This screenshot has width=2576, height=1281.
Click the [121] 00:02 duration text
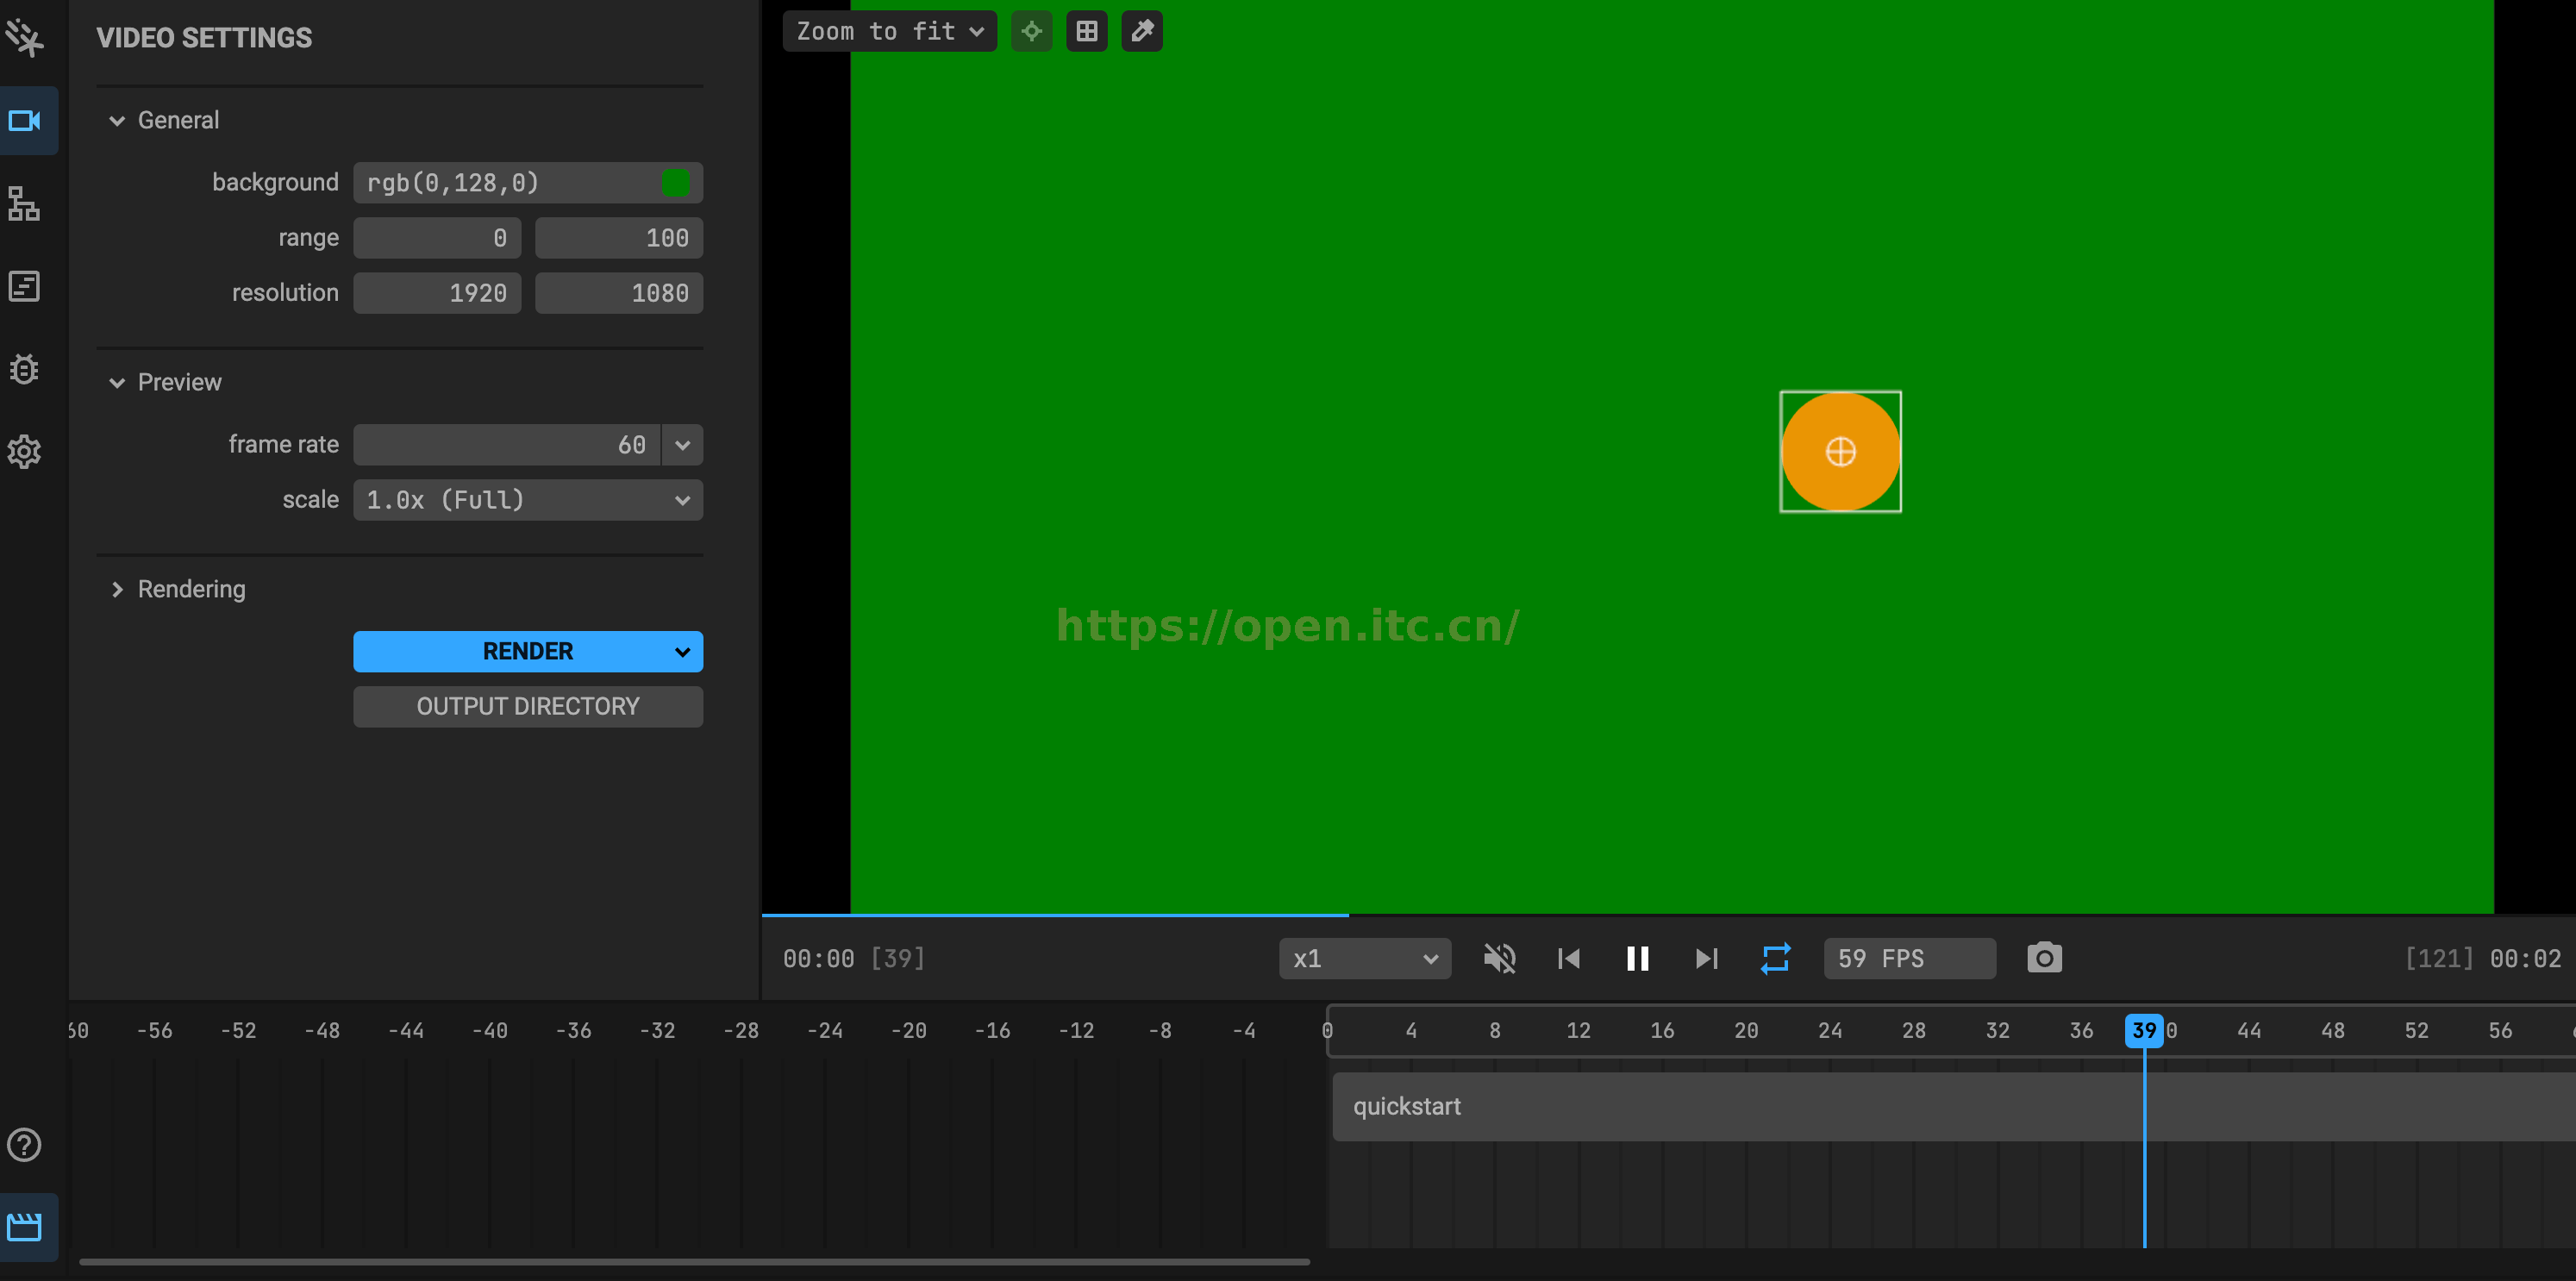[2483, 959]
